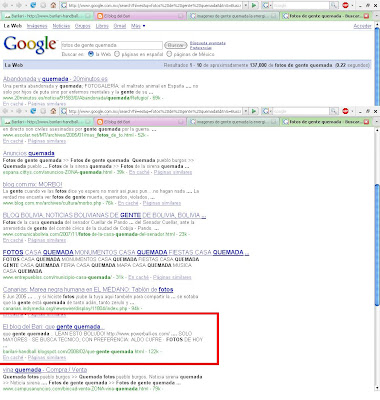Switch to 'El blog del Bari' tab in upper window

point(140,16)
